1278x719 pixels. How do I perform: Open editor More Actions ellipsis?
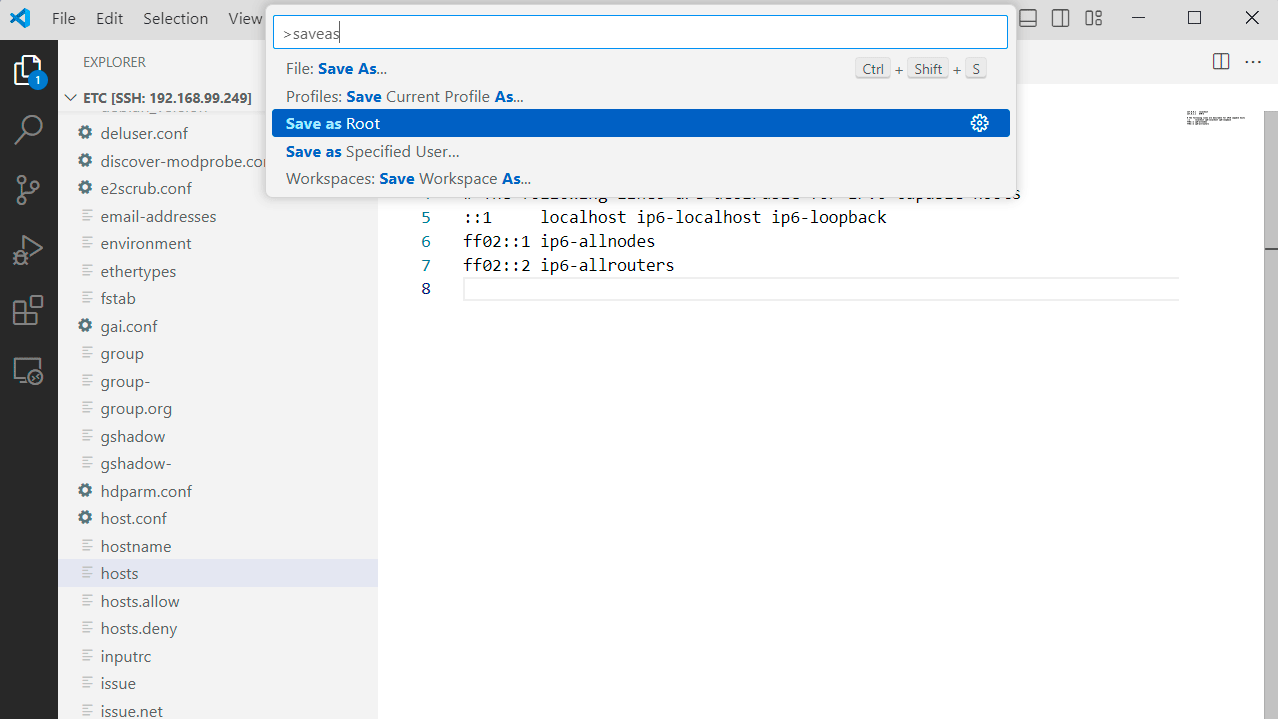click(x=1253, y=62)
